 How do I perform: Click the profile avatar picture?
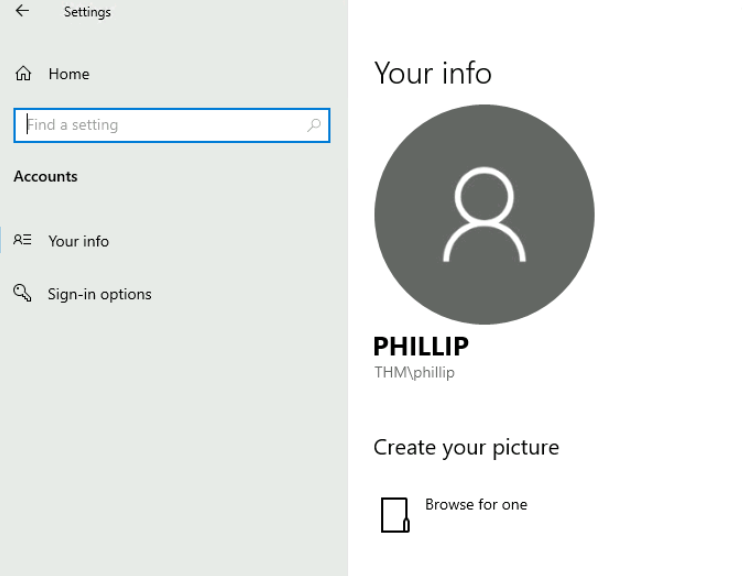tap(484, 214)
